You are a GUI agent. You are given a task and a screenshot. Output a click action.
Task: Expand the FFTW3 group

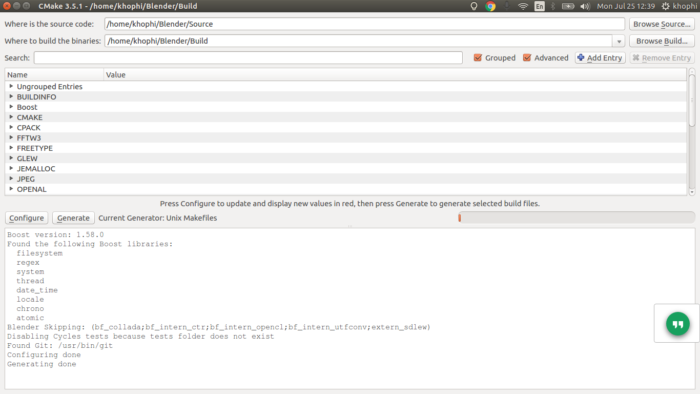11,137
